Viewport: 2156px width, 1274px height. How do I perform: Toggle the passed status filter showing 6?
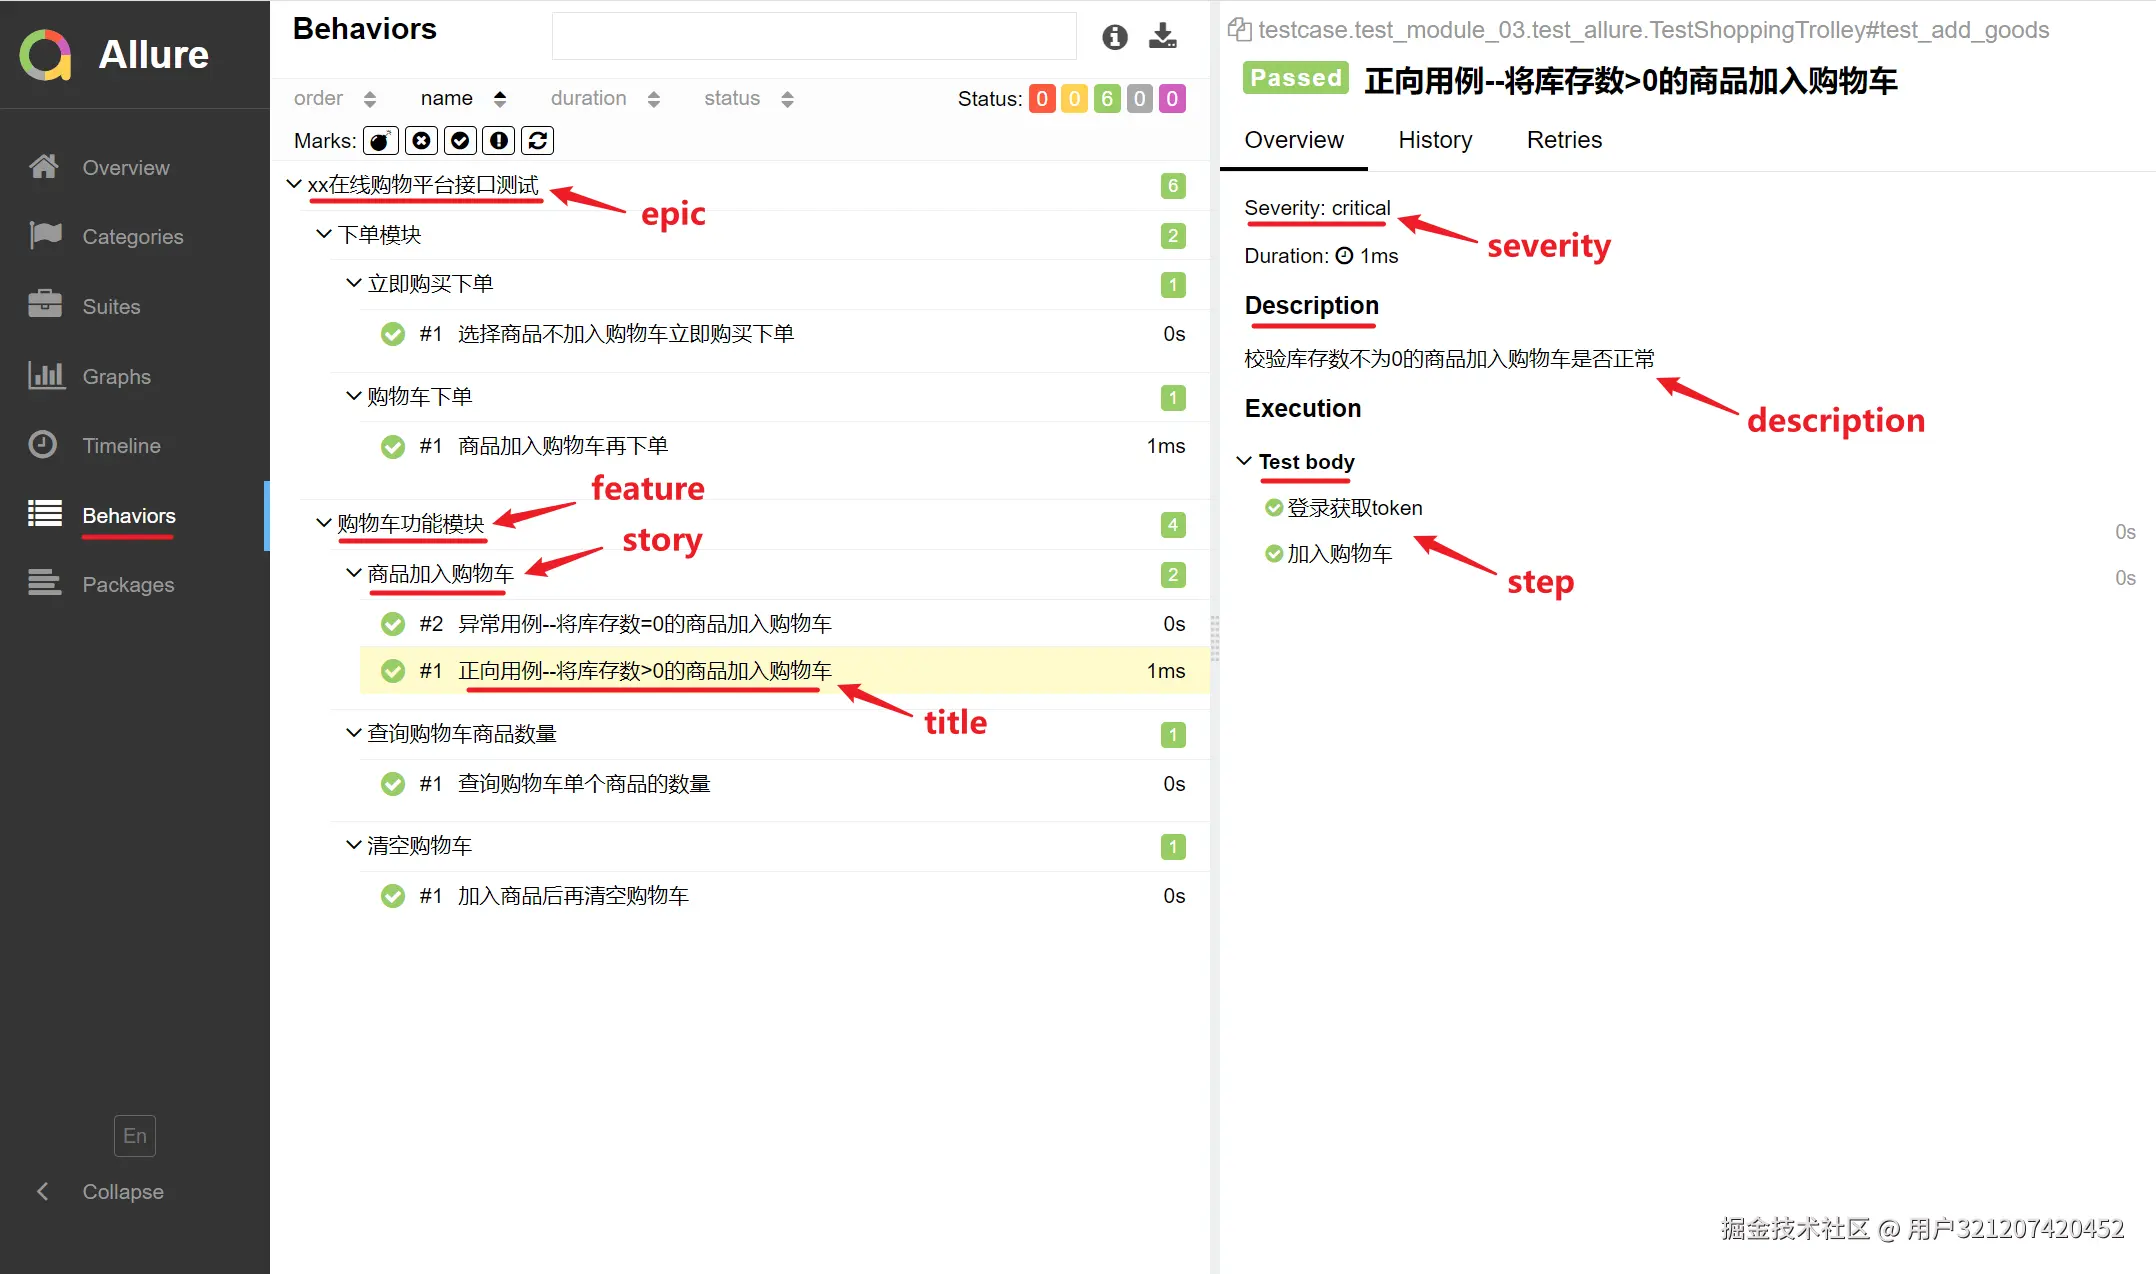(x=1106, y=99)
